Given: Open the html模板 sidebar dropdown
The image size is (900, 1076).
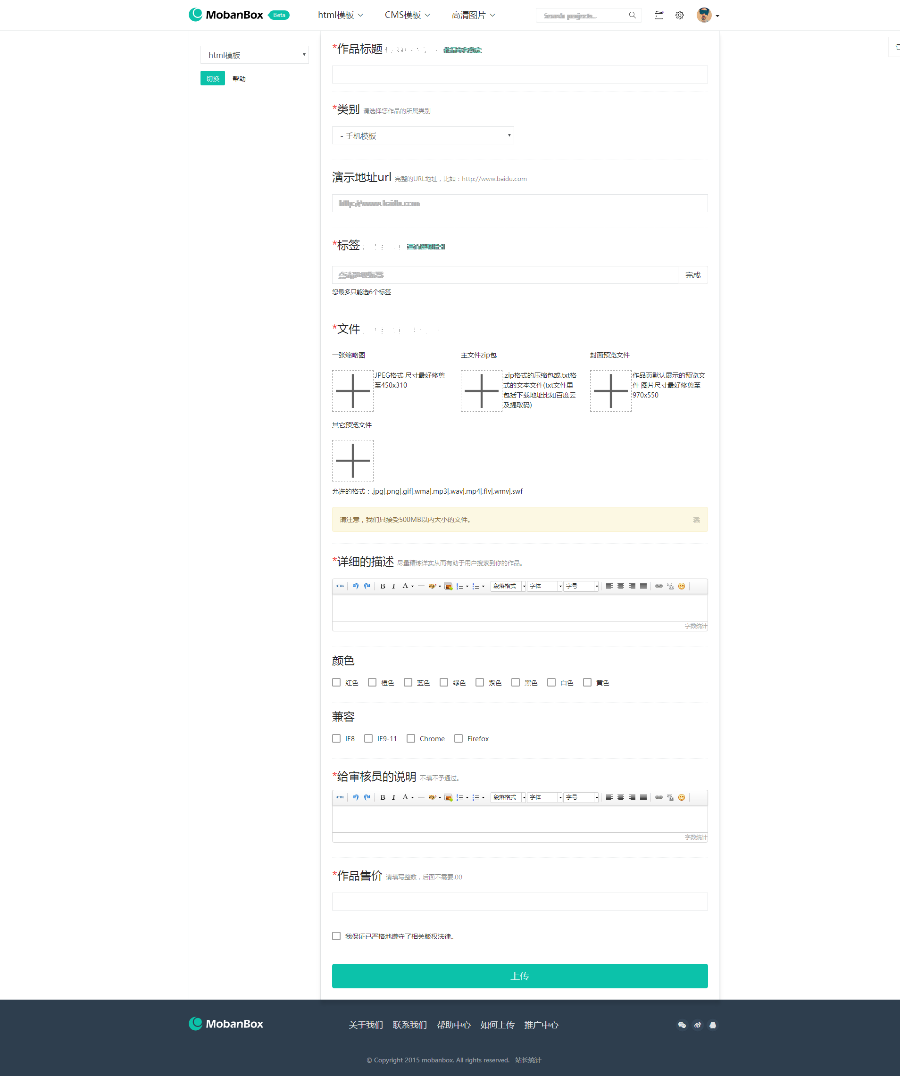Looking at the screenshot, I should [254, 55].
